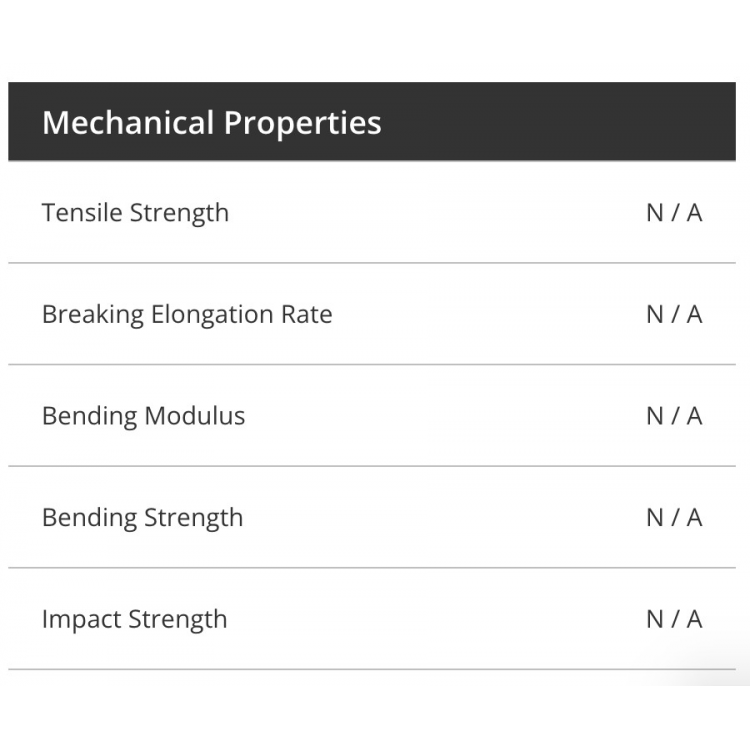Select the Bending Modulus label
This screenshot has width=750, height=750.
point(143,416)
